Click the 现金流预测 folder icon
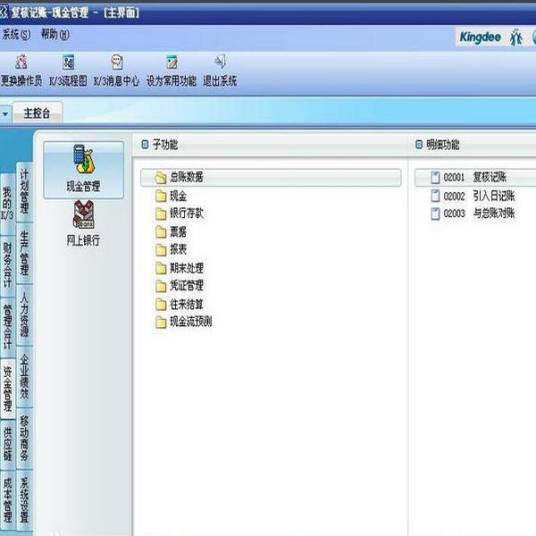This screenshot has width=536, height=536. tap(160, 322)
